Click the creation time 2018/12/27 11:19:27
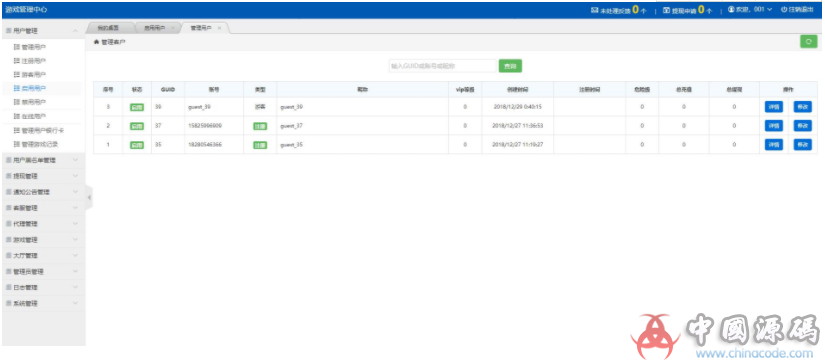This screenshot has height=361, width=825. pyautogui.click(x=518, y=145)
